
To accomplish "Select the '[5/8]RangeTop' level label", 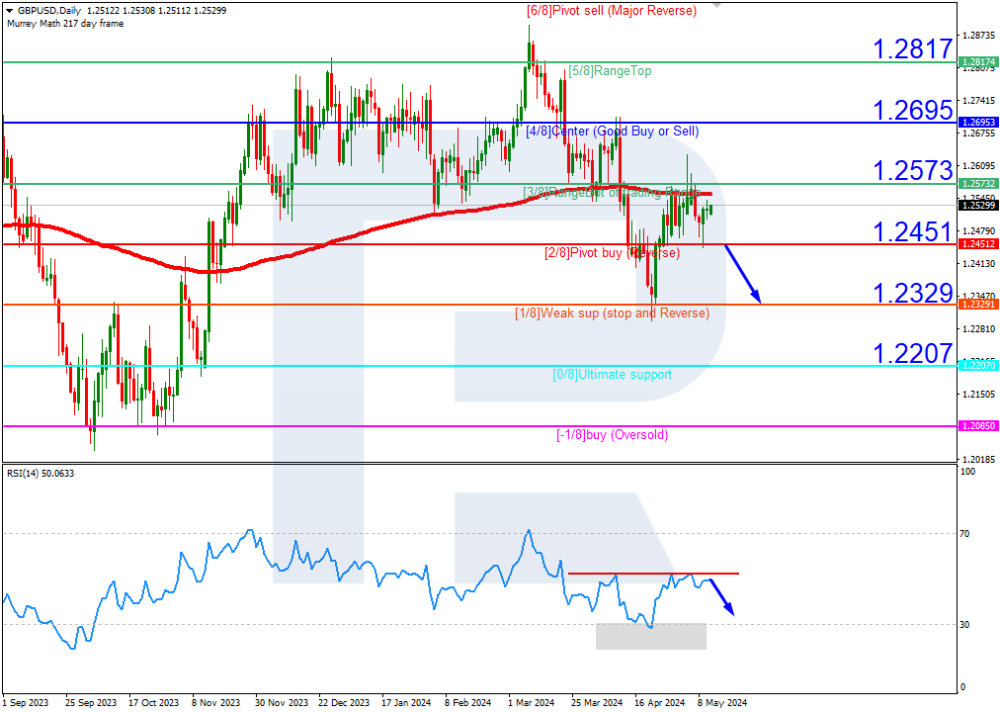I will click(x=609, y=72).
